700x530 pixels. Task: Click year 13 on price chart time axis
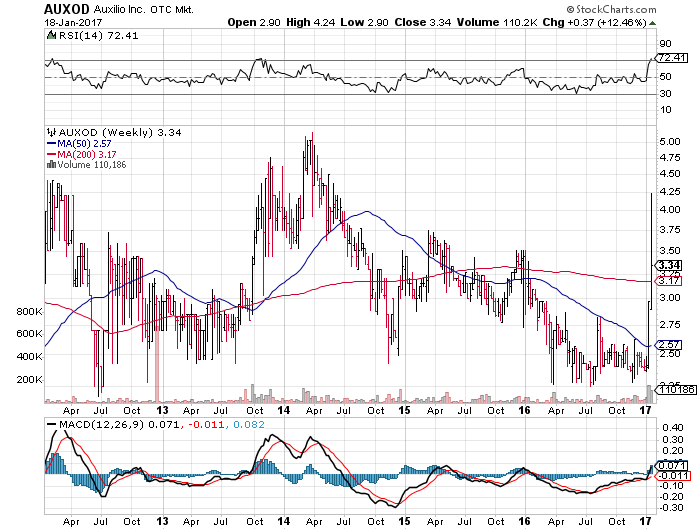[x=162, y=410]
